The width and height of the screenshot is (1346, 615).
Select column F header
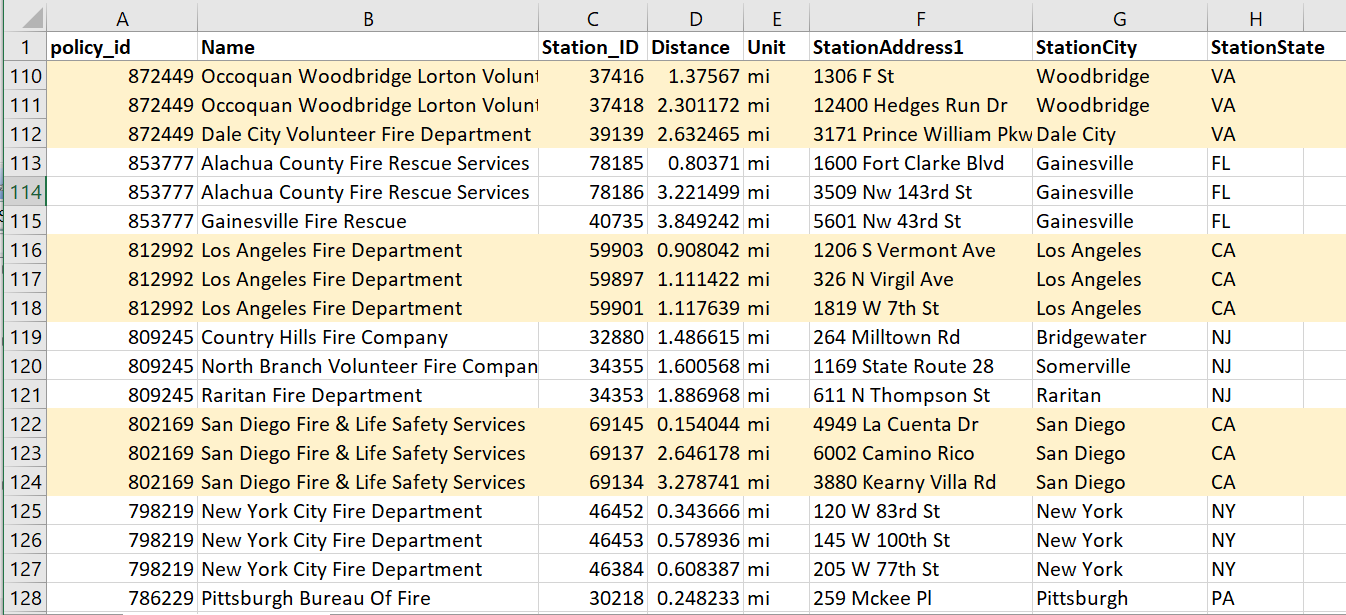tap(921, 18)
